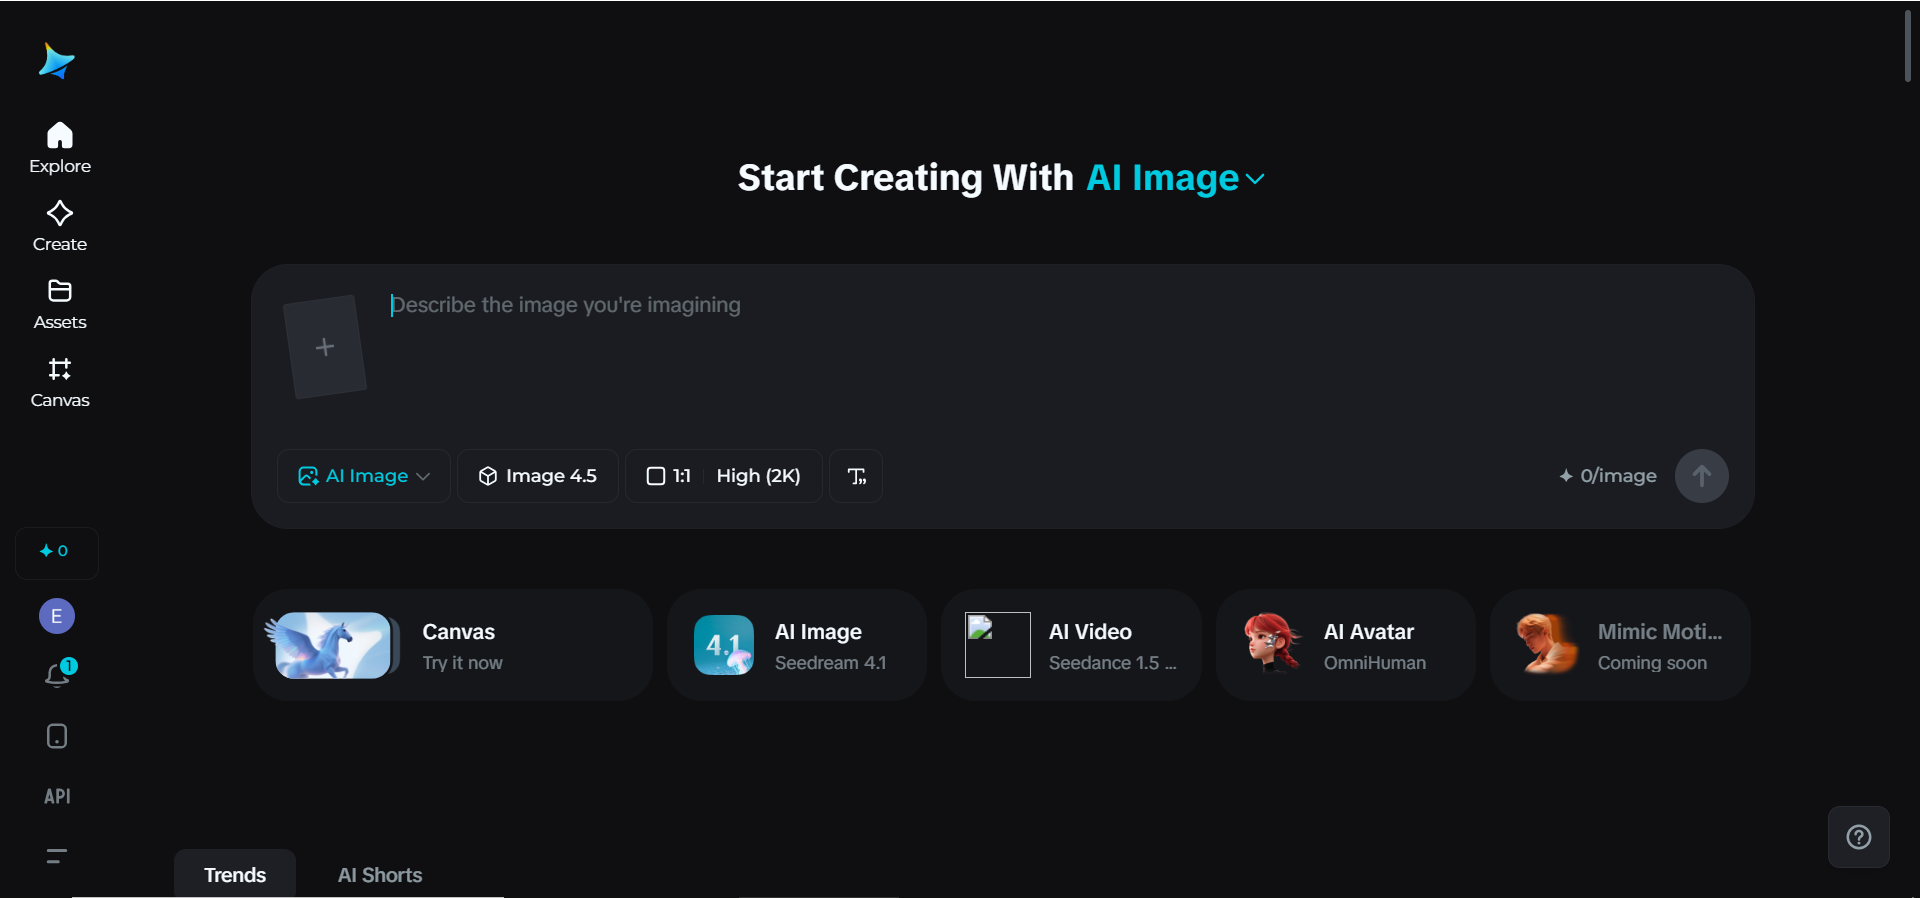Click the blue Dreamina logo icon

(x=56, y=61)
